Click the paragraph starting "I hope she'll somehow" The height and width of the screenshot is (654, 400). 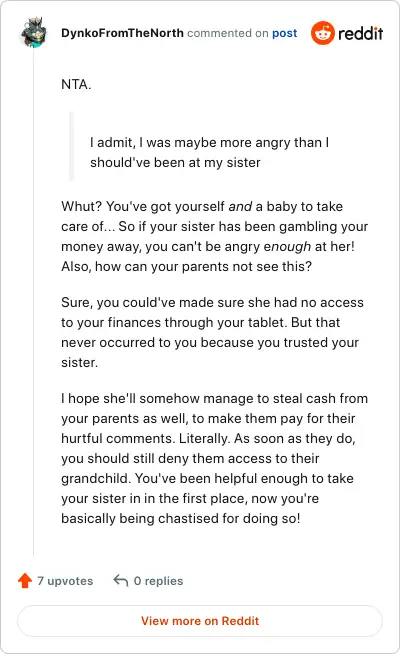coord(214,458)
